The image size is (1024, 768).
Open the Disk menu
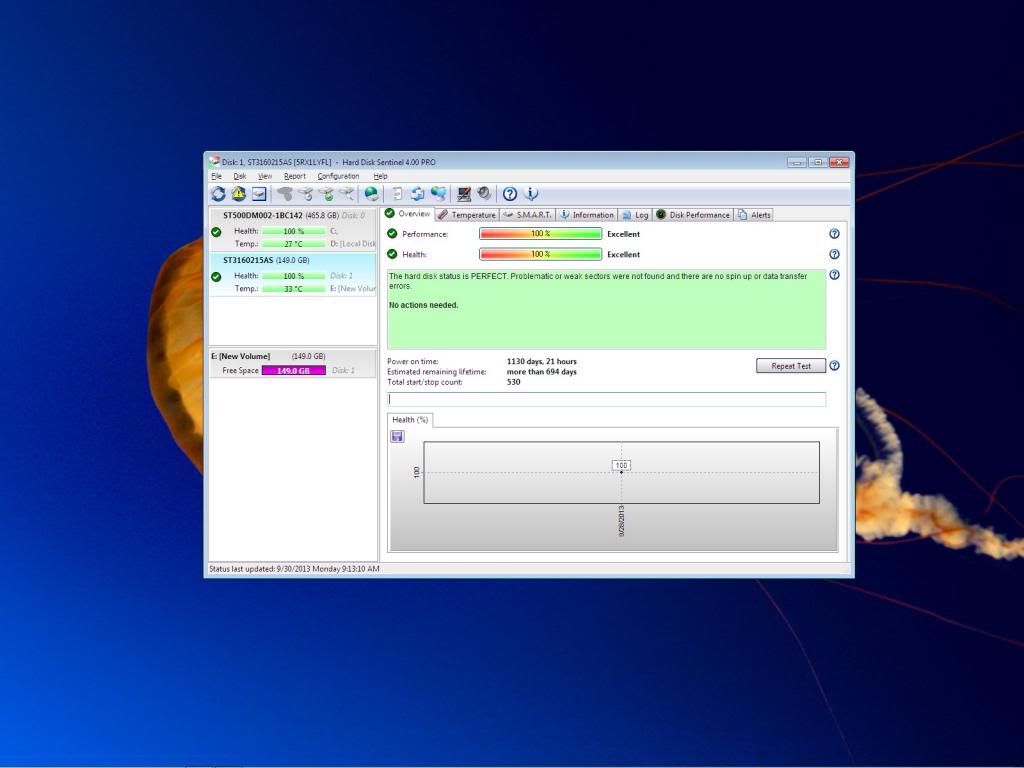pos(240,176)
